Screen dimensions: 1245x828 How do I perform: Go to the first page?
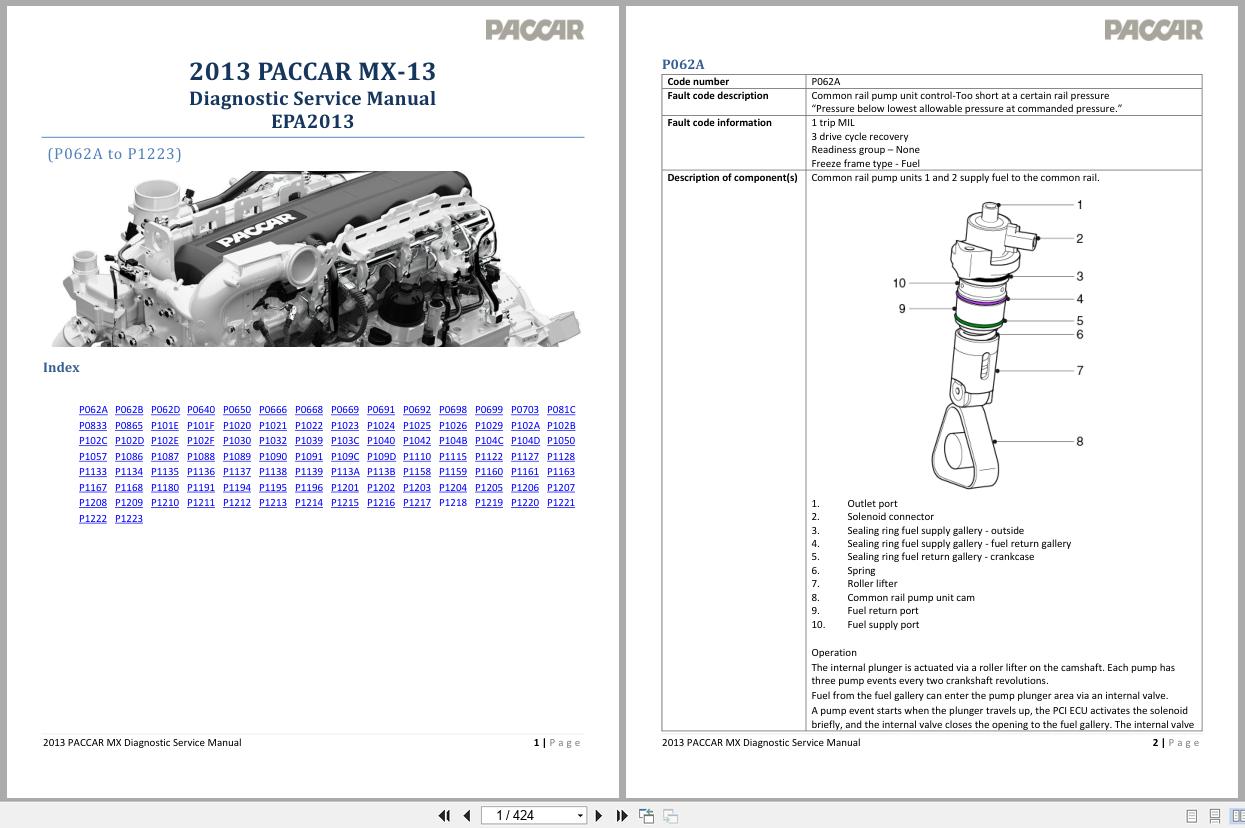pos(444,815)
